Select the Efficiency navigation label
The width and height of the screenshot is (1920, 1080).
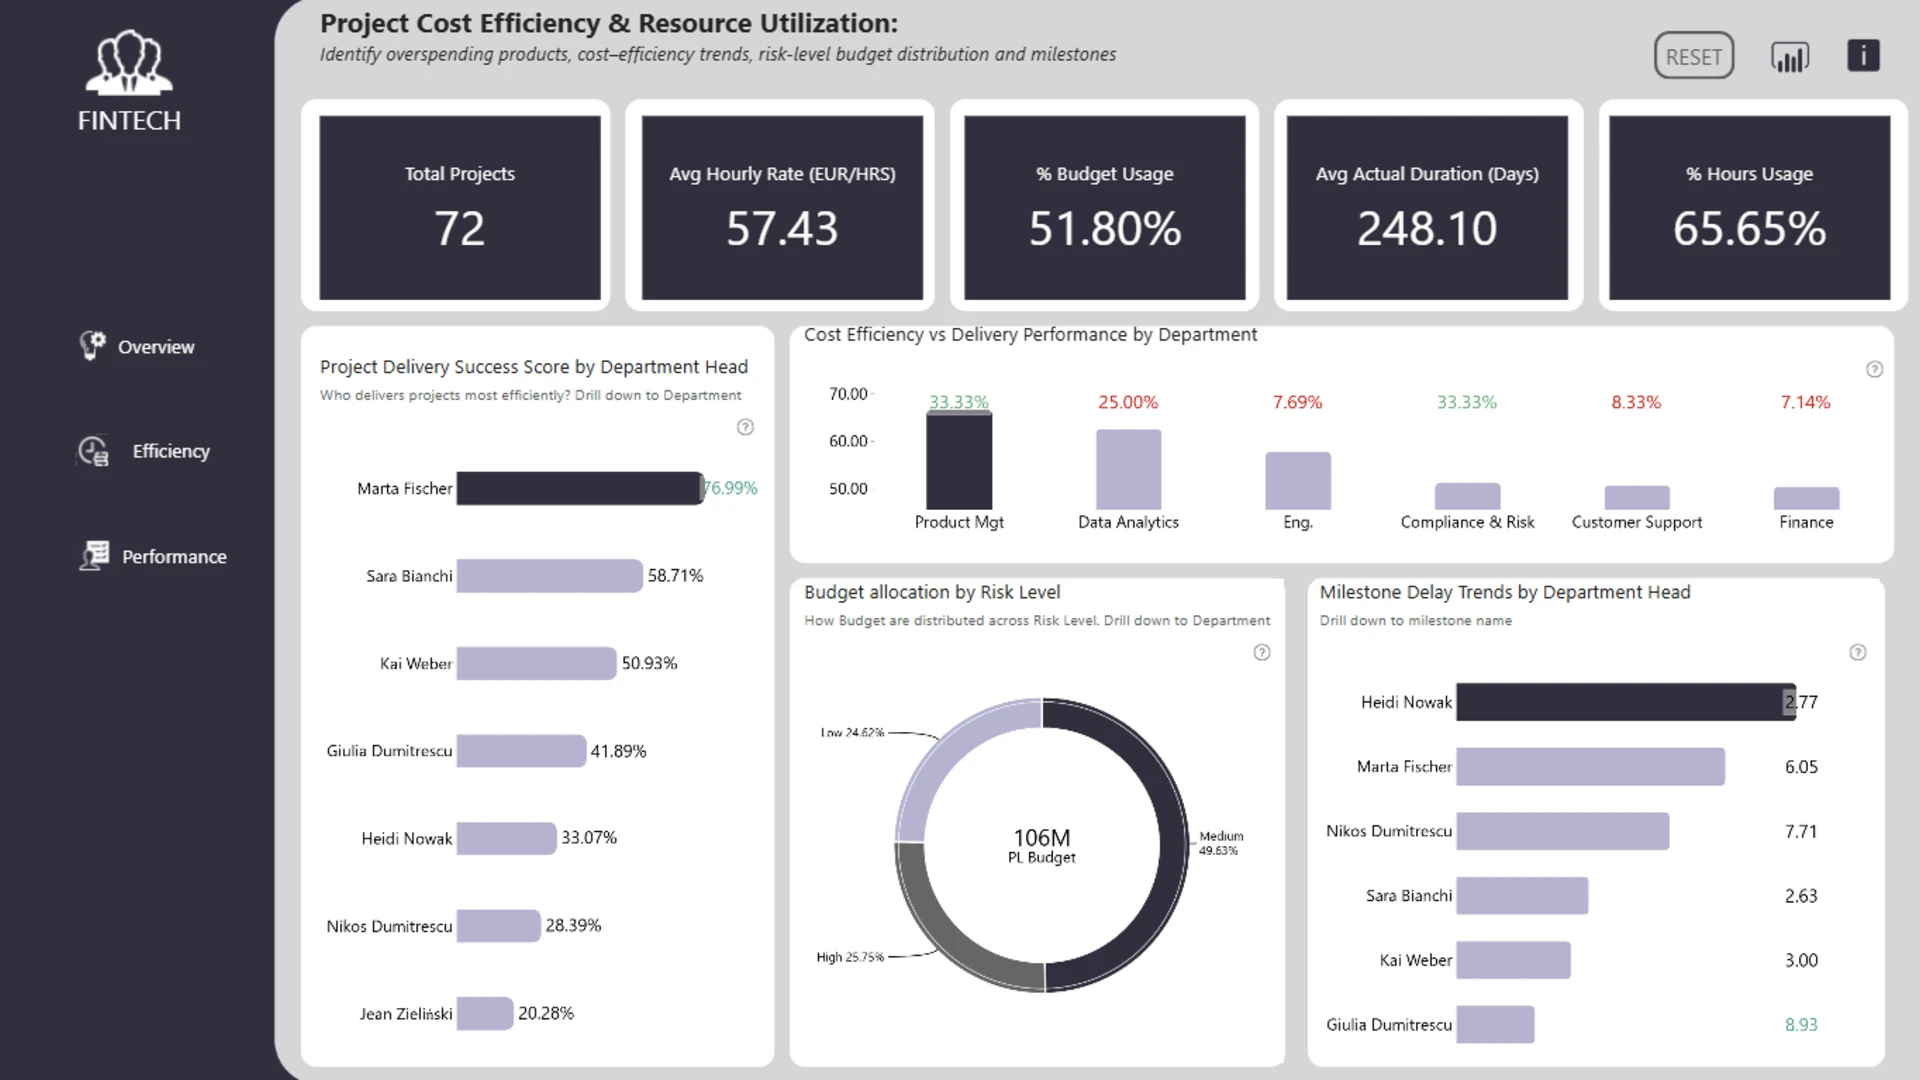(171, 451)
